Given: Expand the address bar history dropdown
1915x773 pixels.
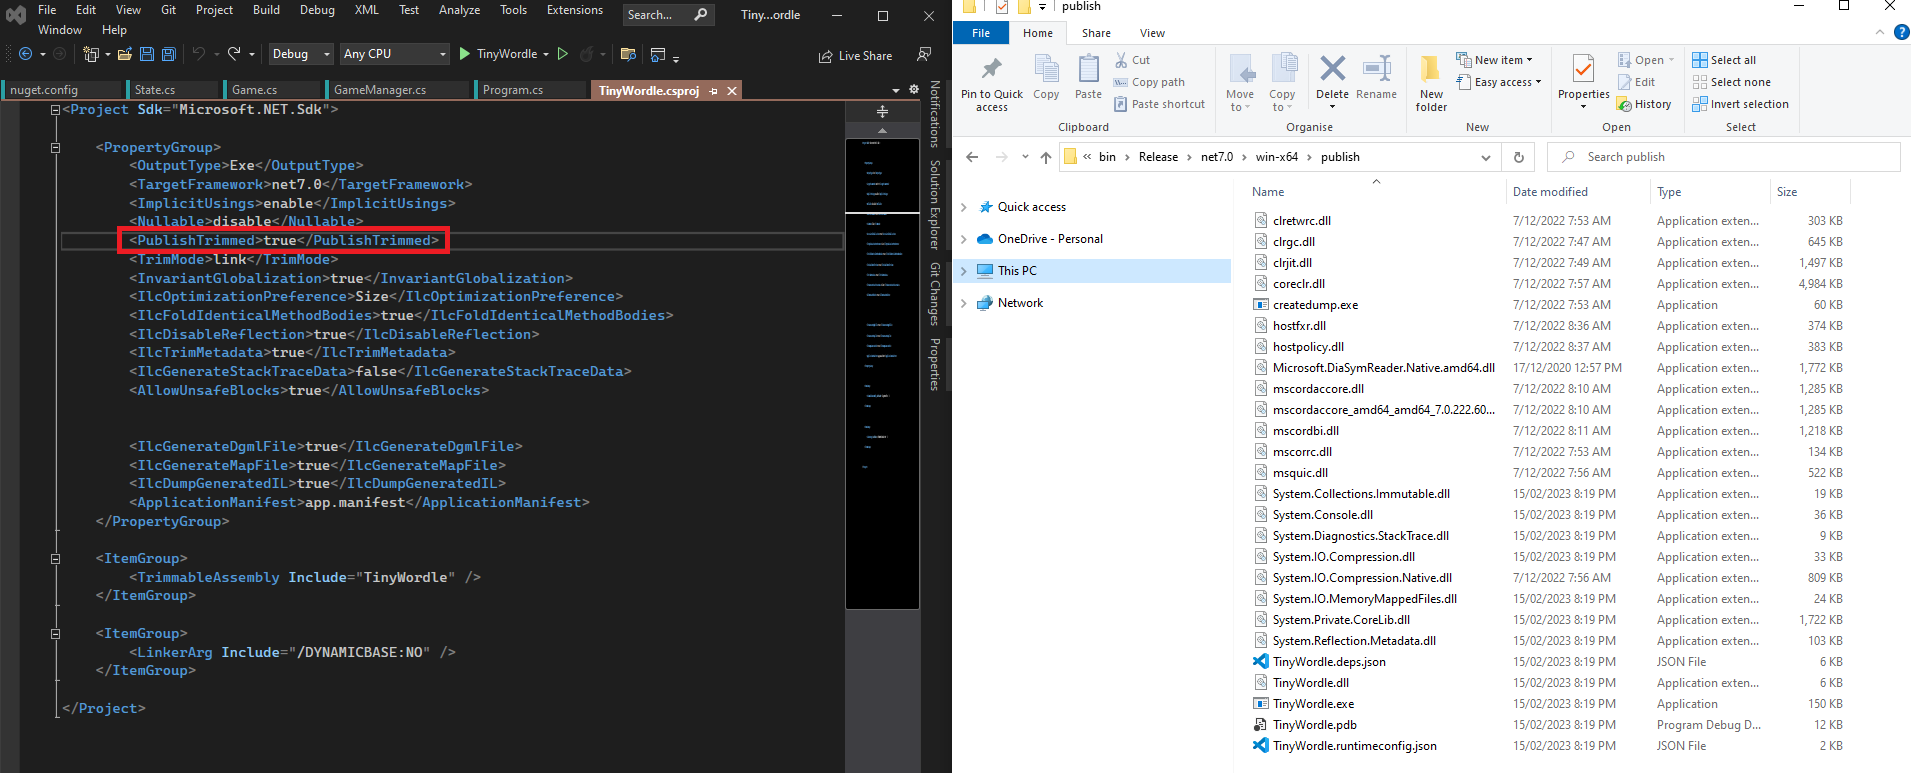Looking at the screenshot, I should [x=1485, y=157].
